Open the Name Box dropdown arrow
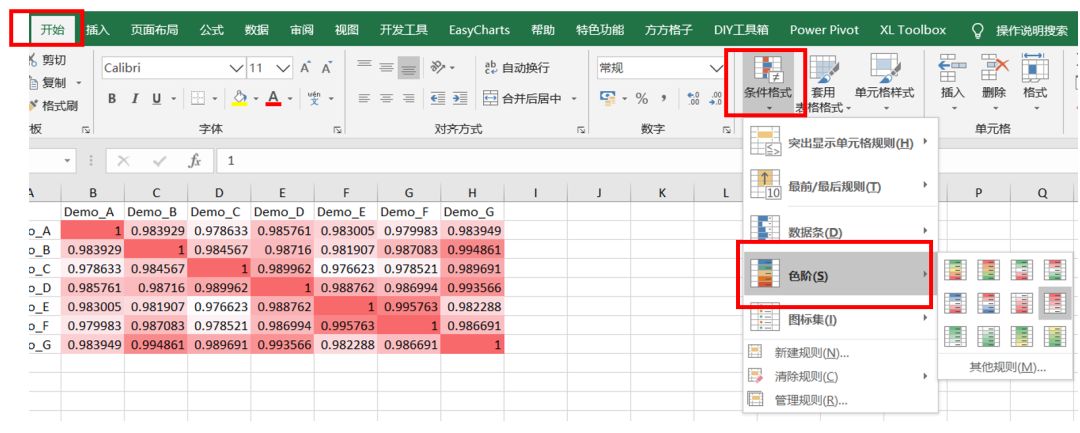The image size is (1080, 433). (x=68, y=160)
